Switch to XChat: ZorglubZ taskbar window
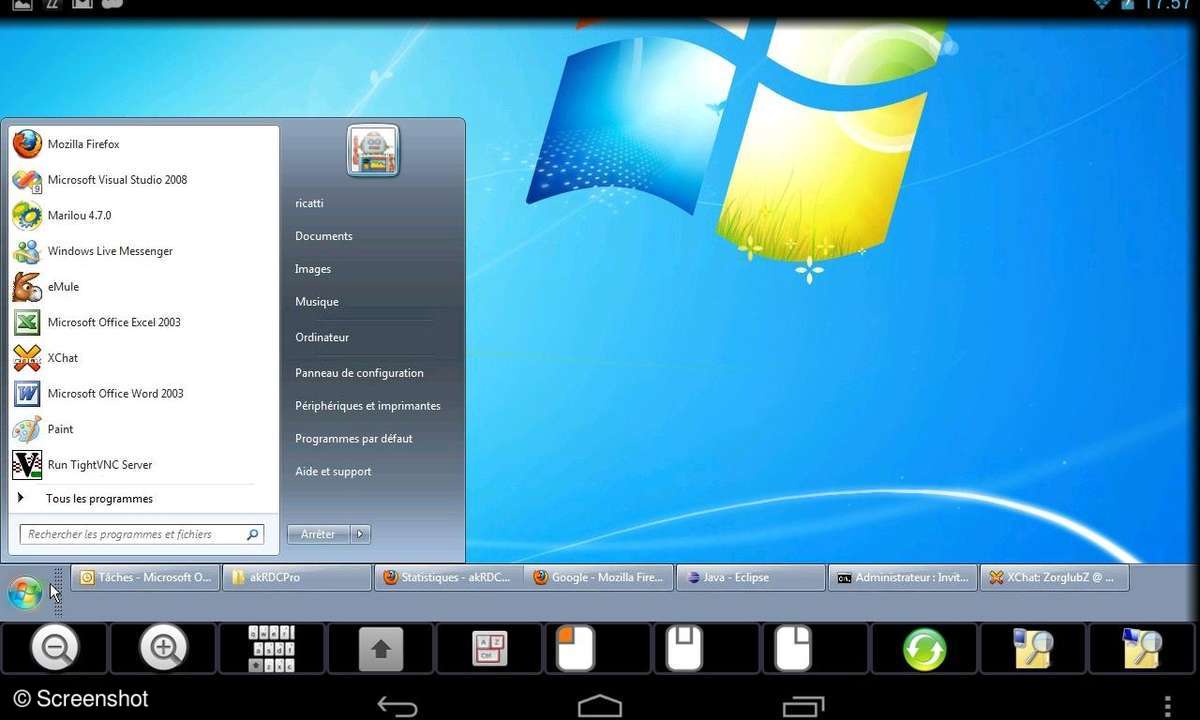The height and width of the screenshot is (720, 1200). [x=1054, y=578]
